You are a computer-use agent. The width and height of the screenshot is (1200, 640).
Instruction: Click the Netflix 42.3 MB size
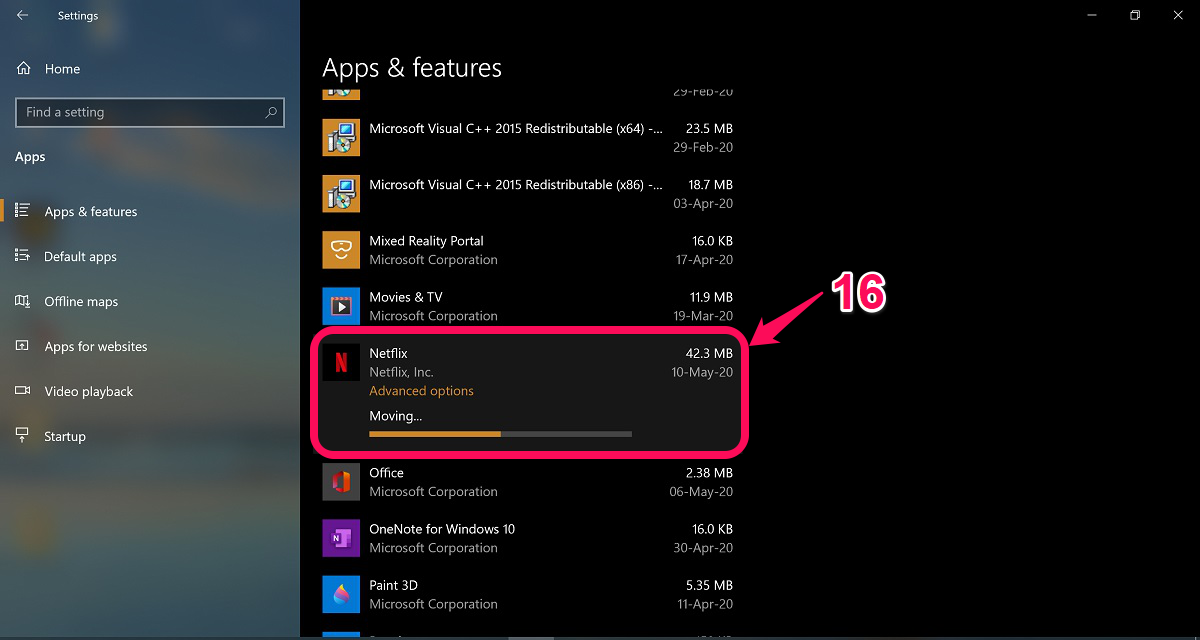pos(709,353)
